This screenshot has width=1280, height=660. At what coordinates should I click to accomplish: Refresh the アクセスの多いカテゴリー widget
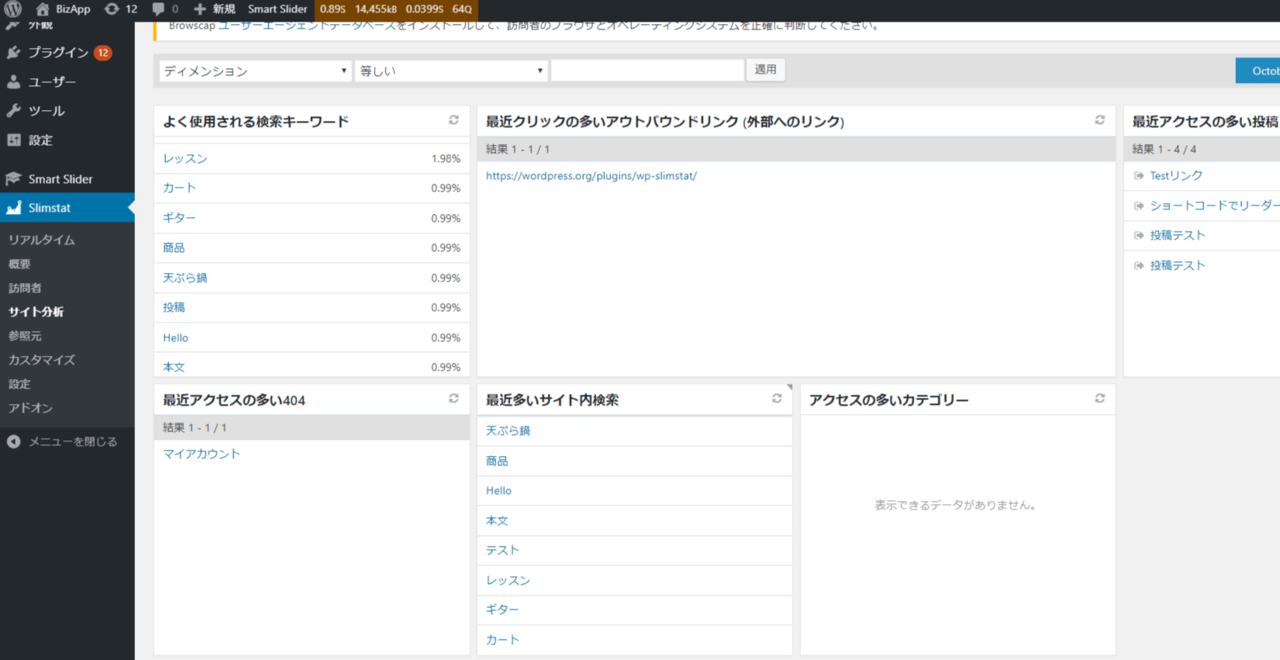click(x=1099, y=398)
